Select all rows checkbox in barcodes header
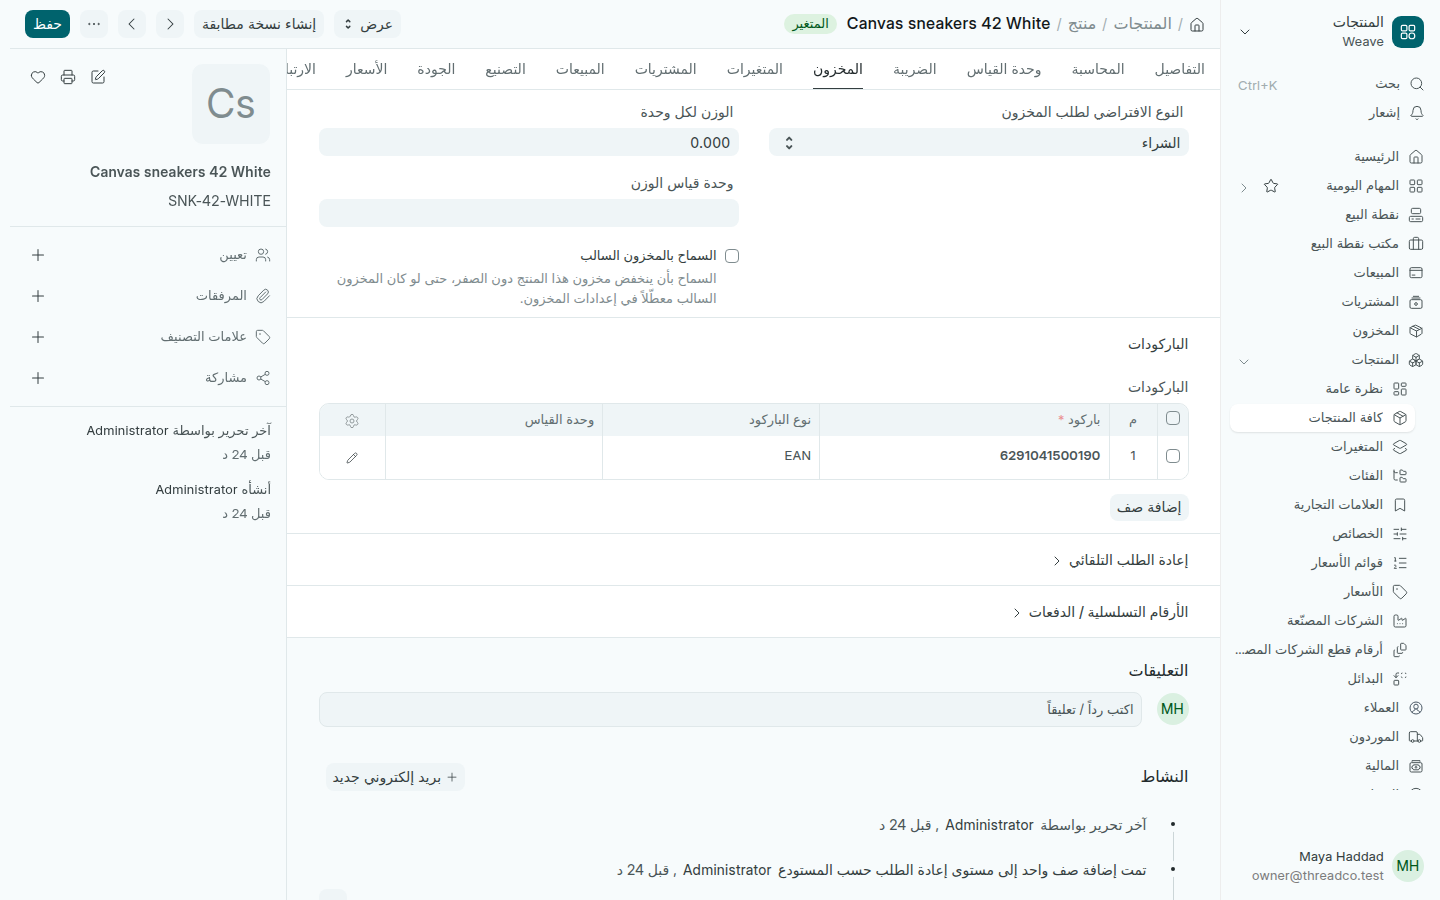This screenshot has width=1440, height=900. (x=1173, y=419)
